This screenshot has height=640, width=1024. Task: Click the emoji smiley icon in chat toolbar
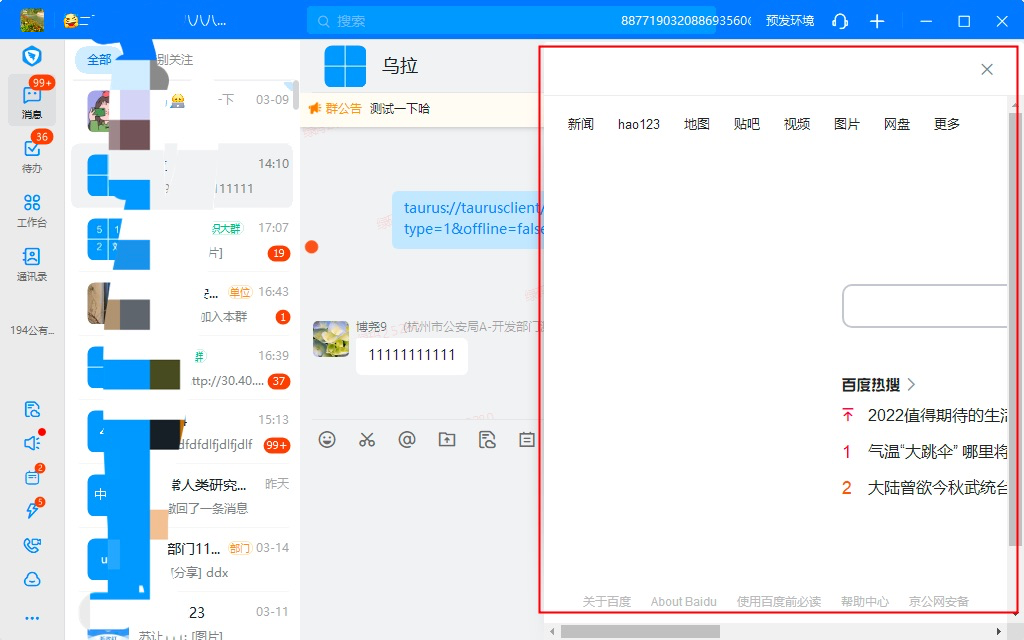click(x=327, y=439)
